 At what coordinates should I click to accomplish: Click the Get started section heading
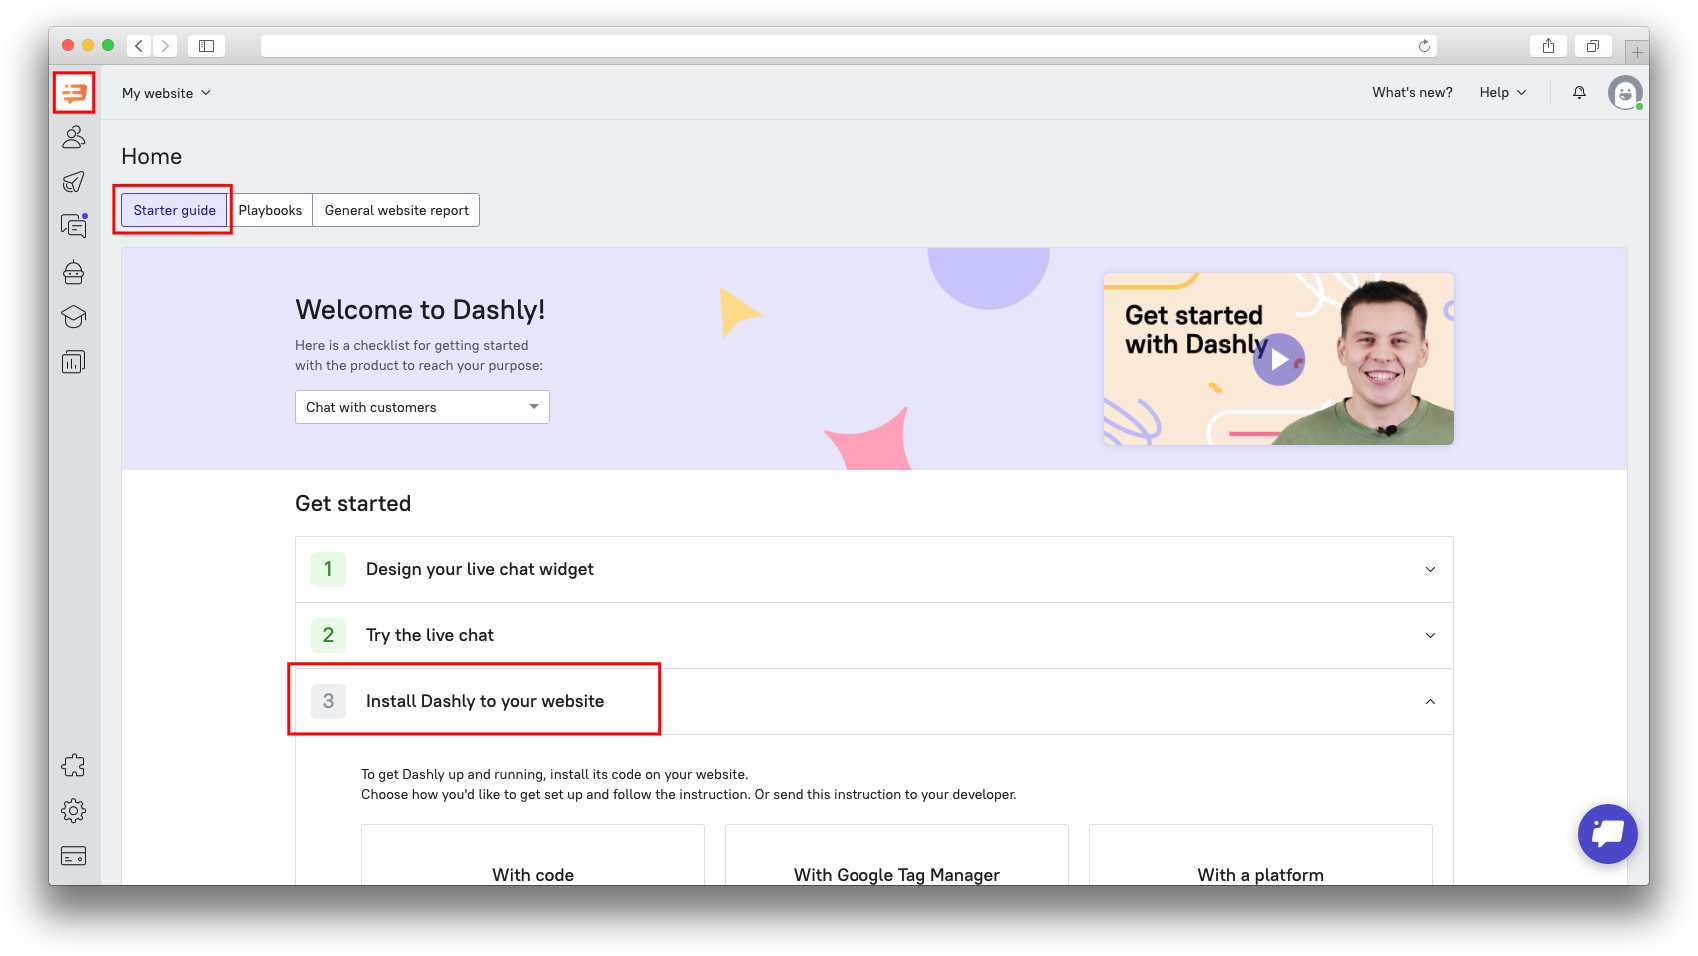coord(353,504)
